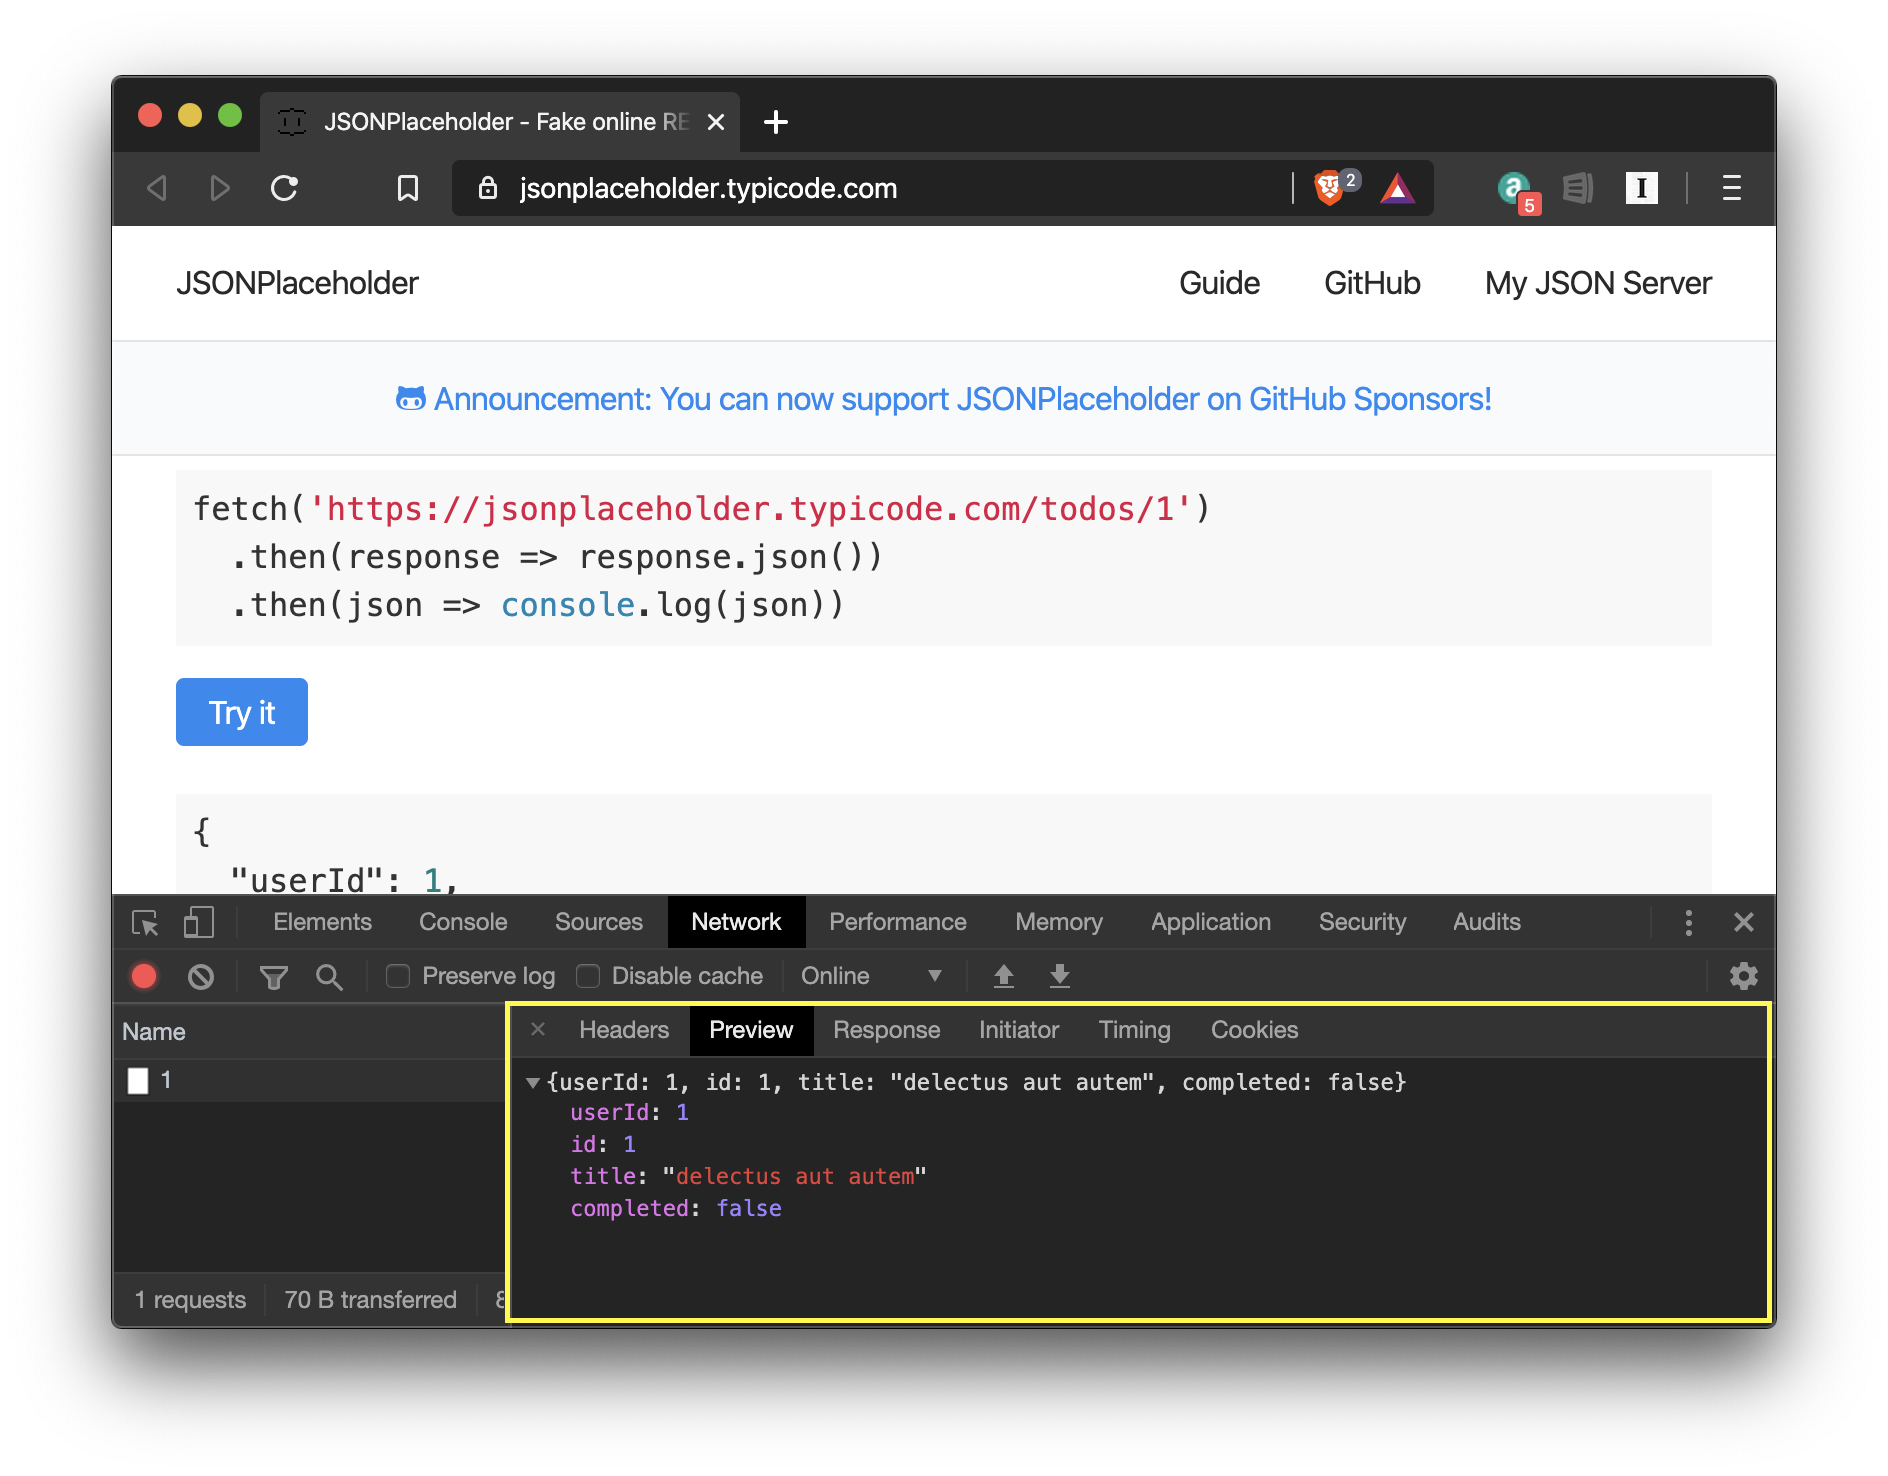The height and width of the screenshot is (1476, 1888).
Task: Select request 1 in Name list
Action: (x=166, y=1080)
